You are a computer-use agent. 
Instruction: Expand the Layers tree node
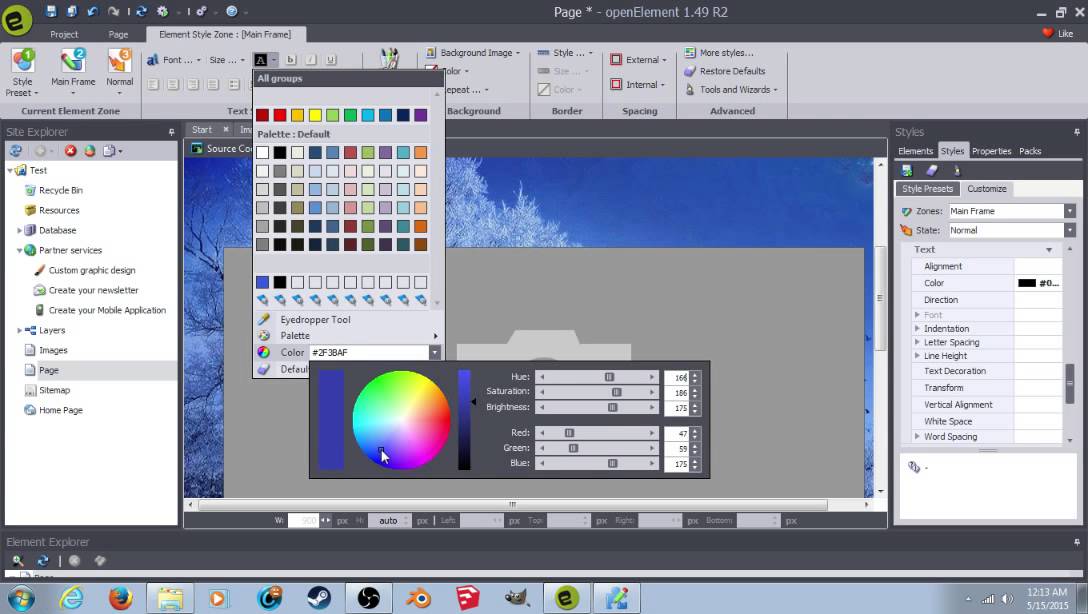click(19, 331)
